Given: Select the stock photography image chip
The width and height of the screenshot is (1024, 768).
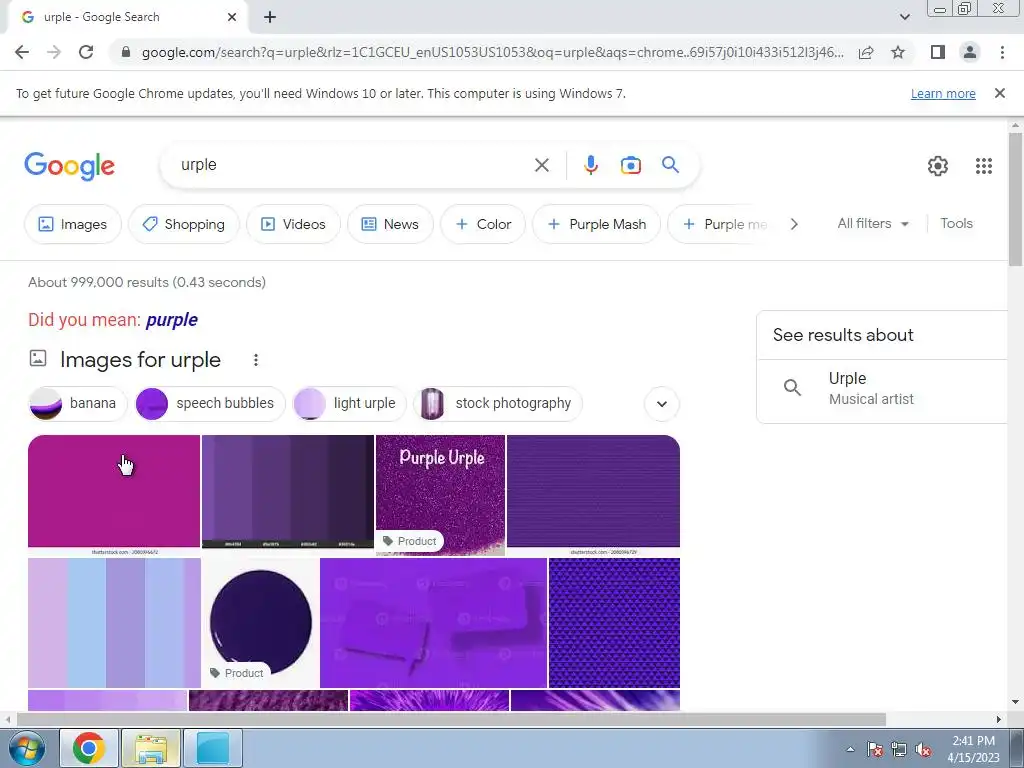Looking at the screenshot, I should point(498,404).
